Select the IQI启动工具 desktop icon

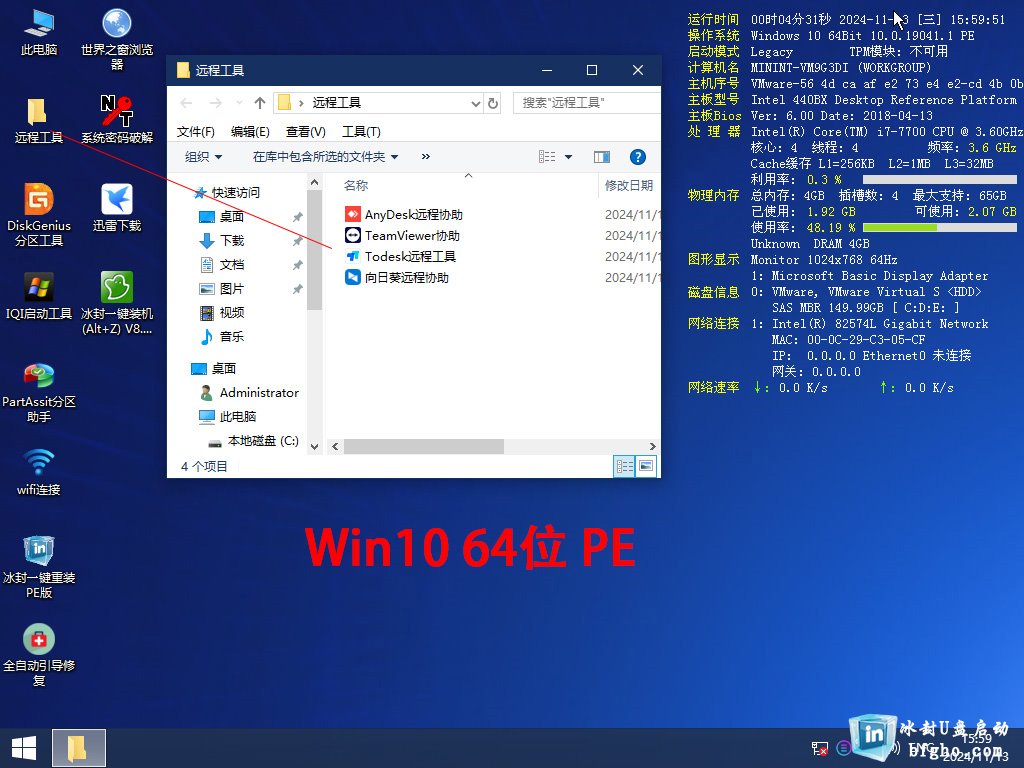click(39, 296)
